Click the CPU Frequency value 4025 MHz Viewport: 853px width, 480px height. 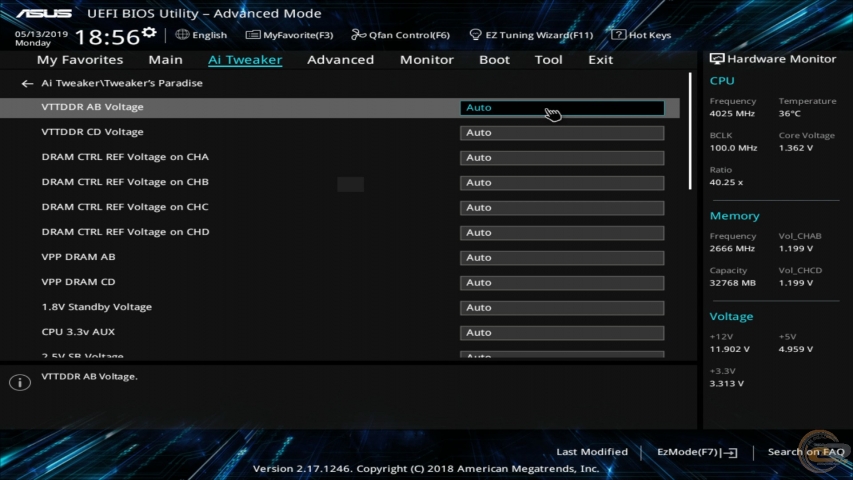[732, 114]
